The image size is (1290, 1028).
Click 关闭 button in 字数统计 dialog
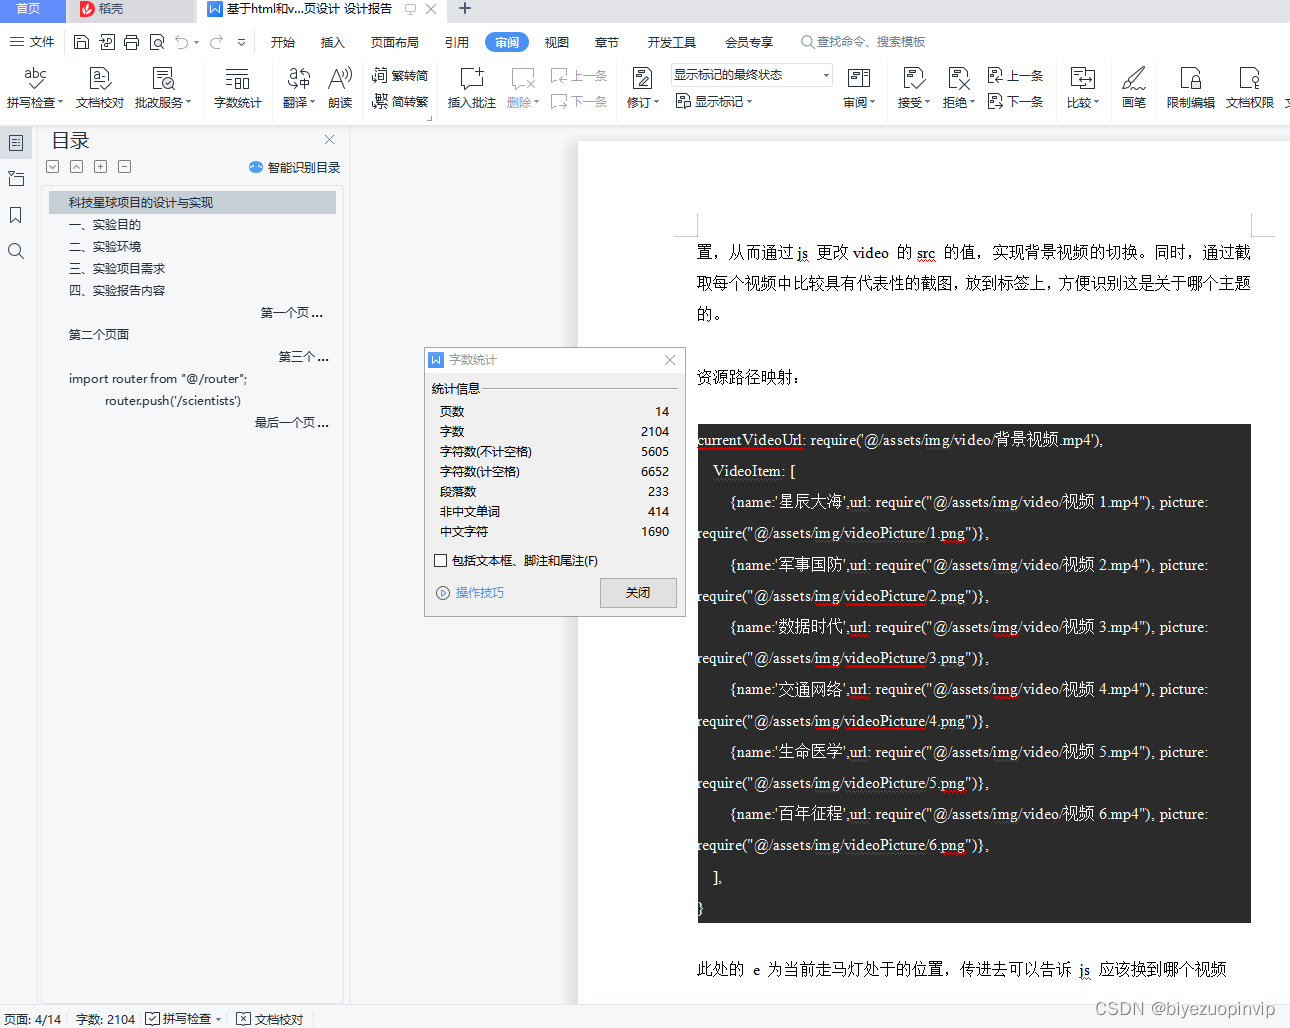tap(638, 593)
